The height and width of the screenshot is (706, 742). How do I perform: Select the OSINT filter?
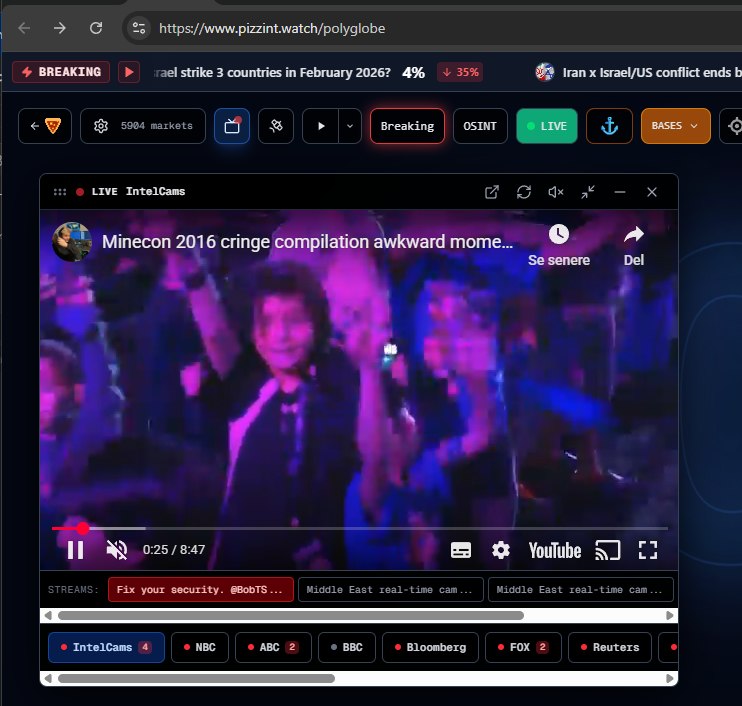click(480, 126)
